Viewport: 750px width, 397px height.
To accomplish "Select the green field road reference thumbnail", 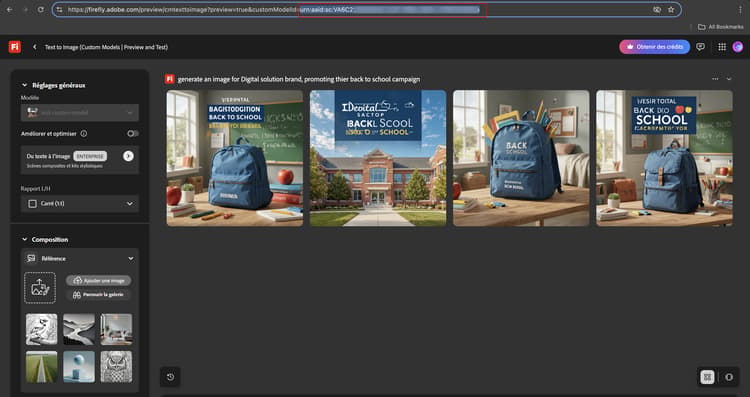I will click(41, 367).
